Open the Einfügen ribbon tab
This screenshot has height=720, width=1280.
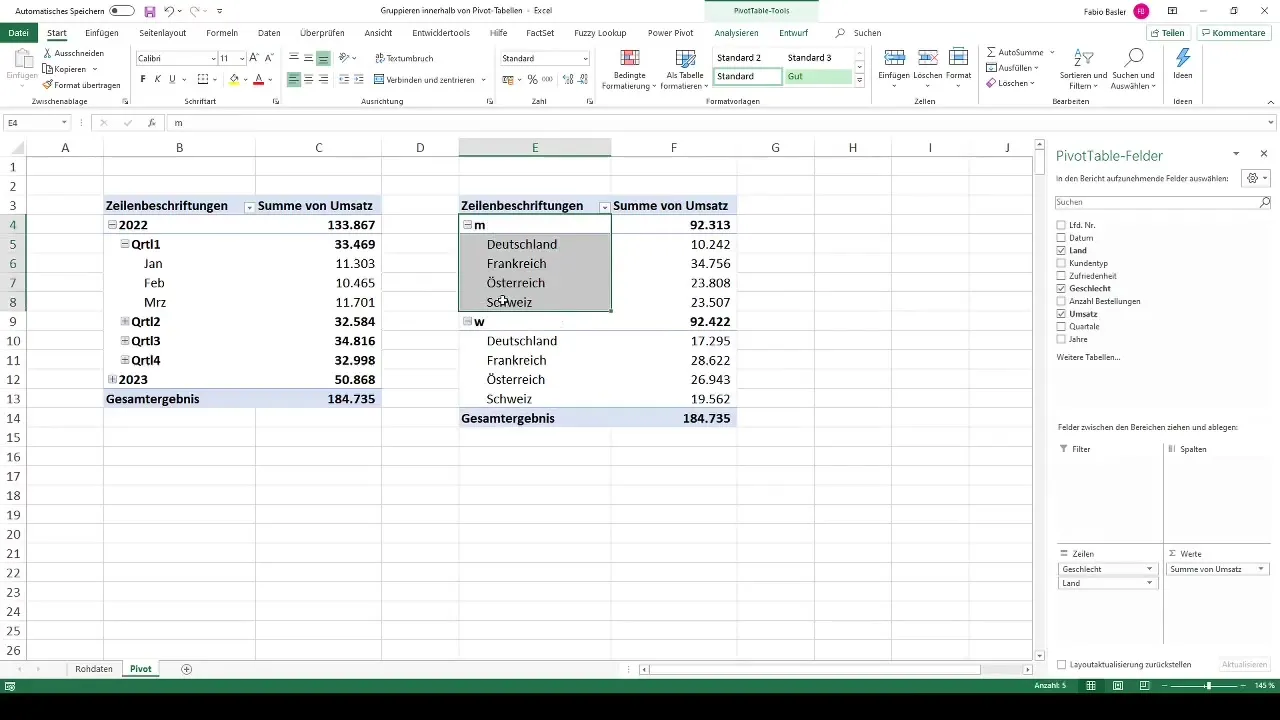[102, 33]
